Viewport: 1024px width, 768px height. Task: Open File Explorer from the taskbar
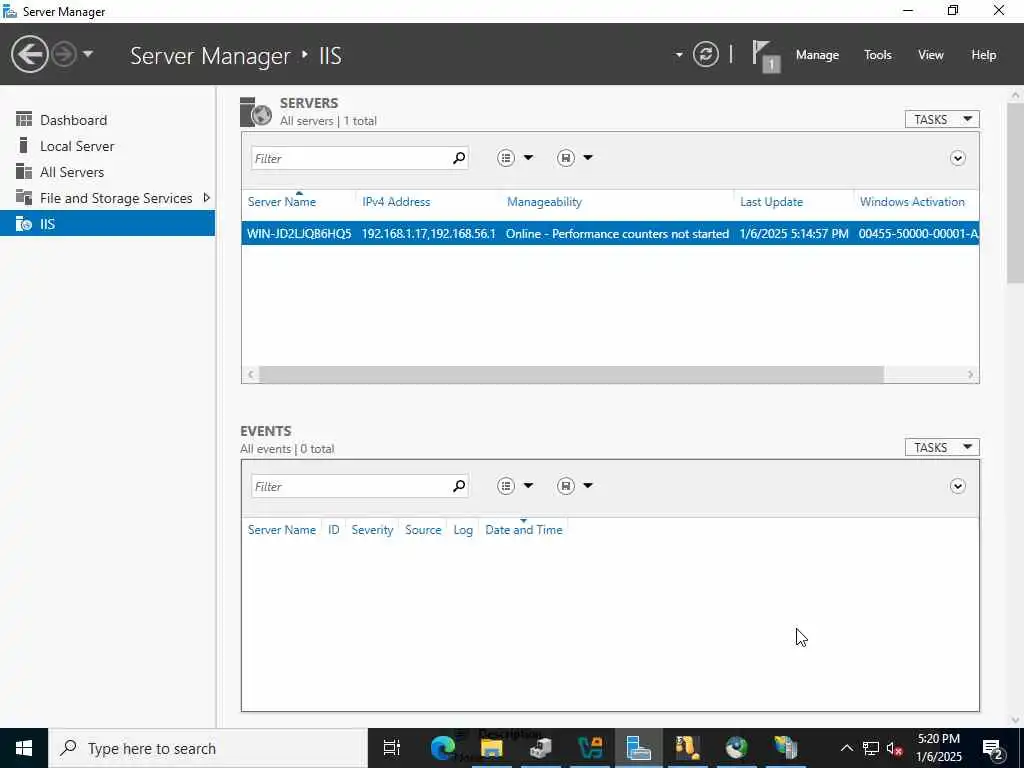coord(492,748)
